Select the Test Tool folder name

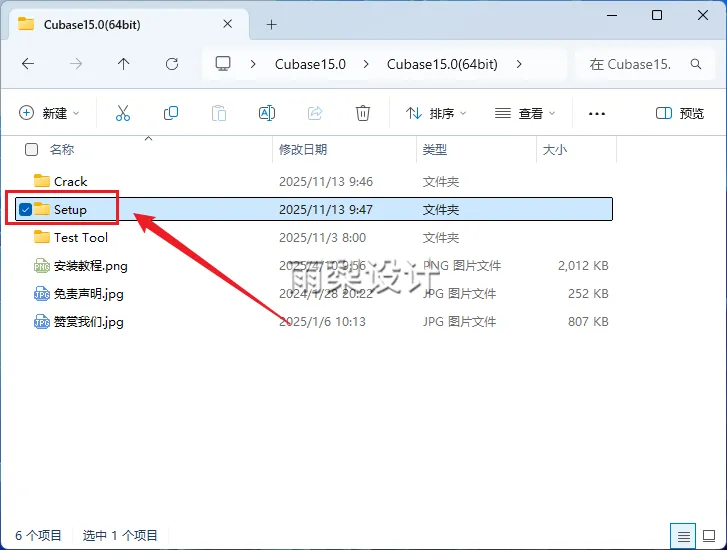tap(81, 237)
